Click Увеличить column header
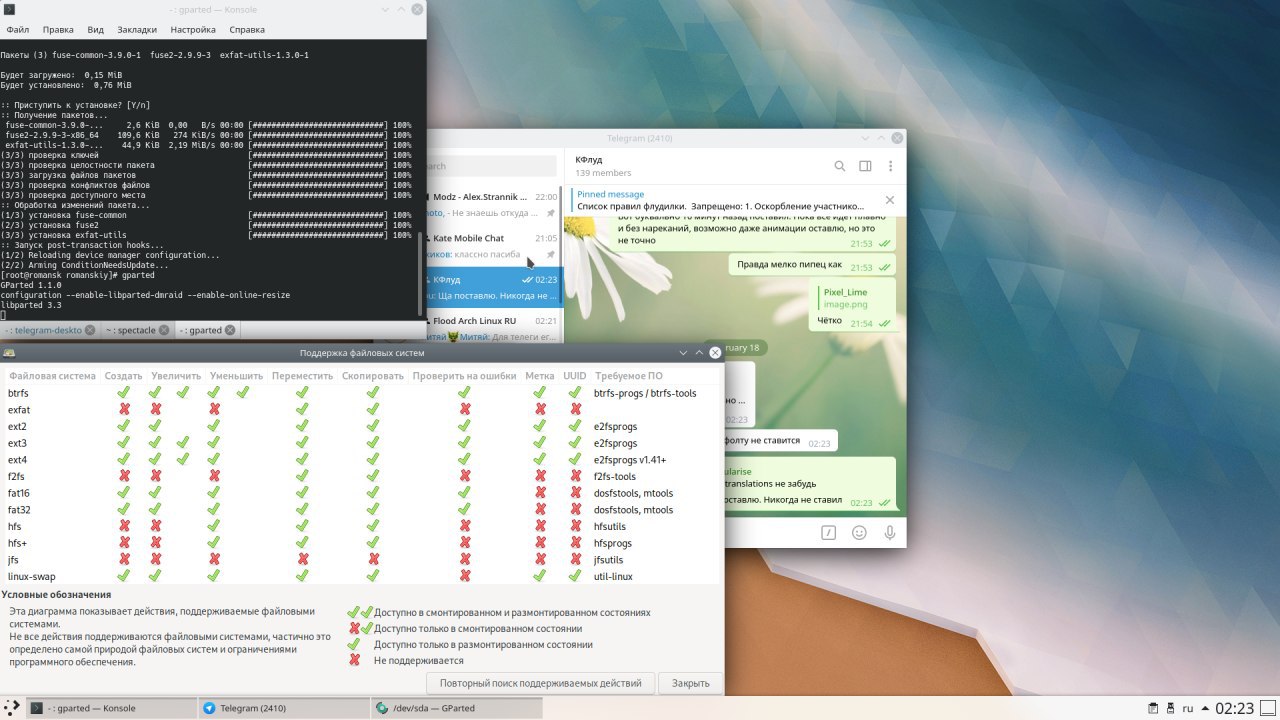This screenshot has width=1280, height=720. point(176,376)
